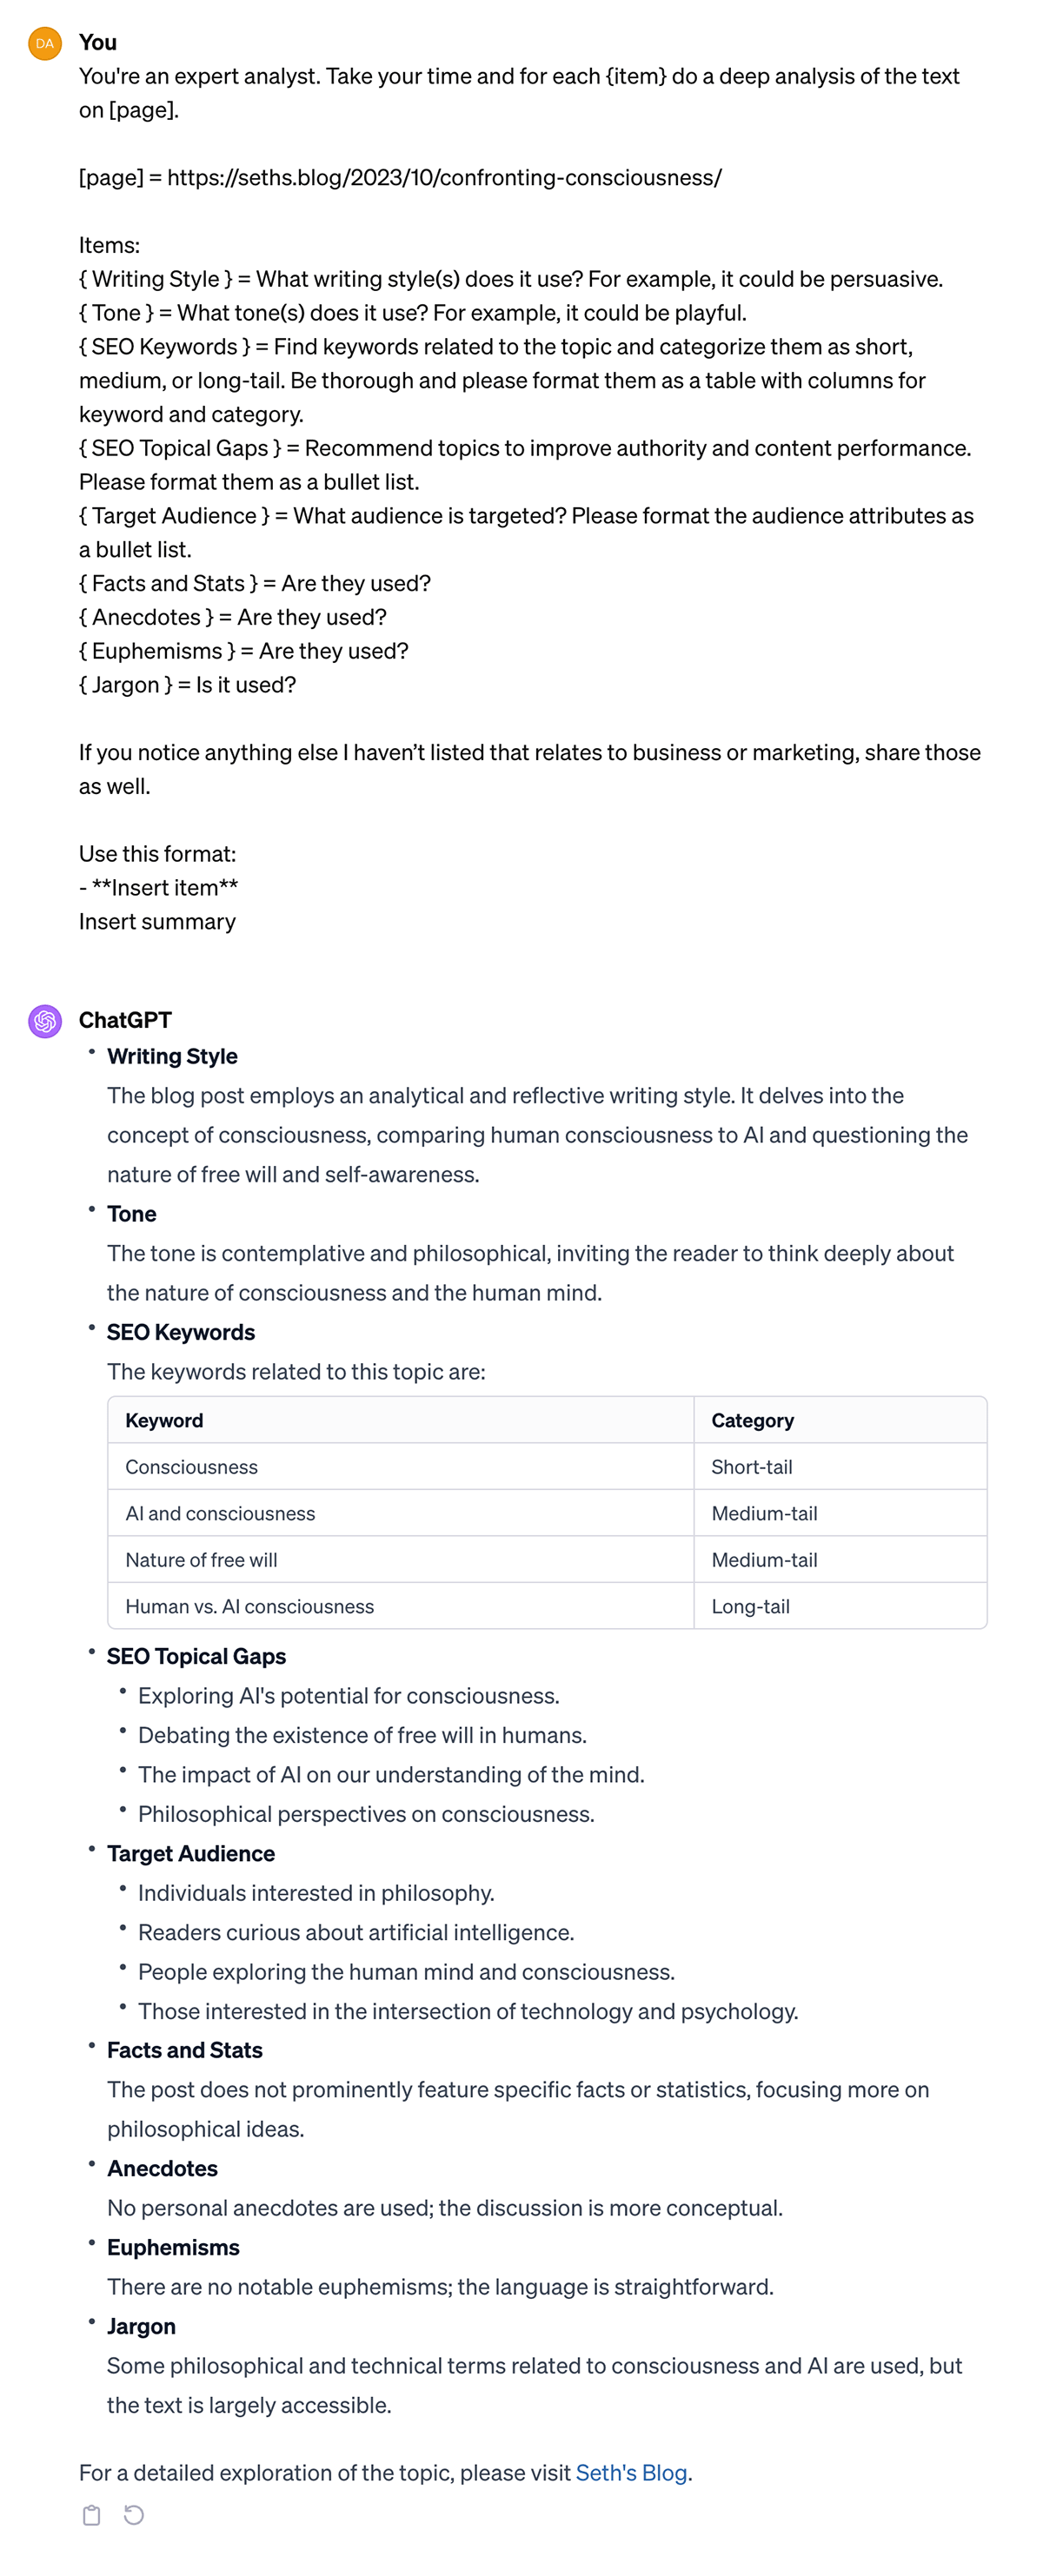Click the "Writing Style" heading in the response
The width and height of the screenshot is (1043, 2576).
(172, 1057)
